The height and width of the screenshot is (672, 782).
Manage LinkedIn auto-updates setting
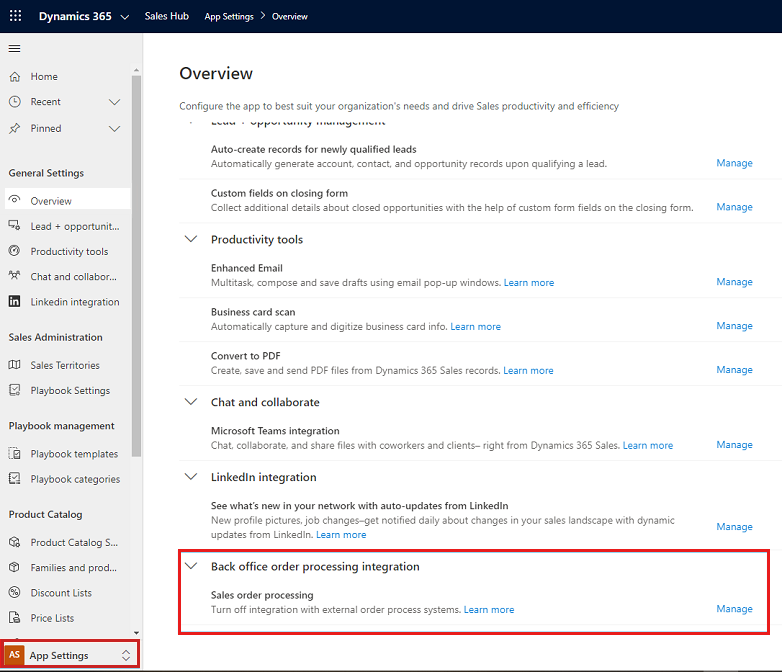734,527
